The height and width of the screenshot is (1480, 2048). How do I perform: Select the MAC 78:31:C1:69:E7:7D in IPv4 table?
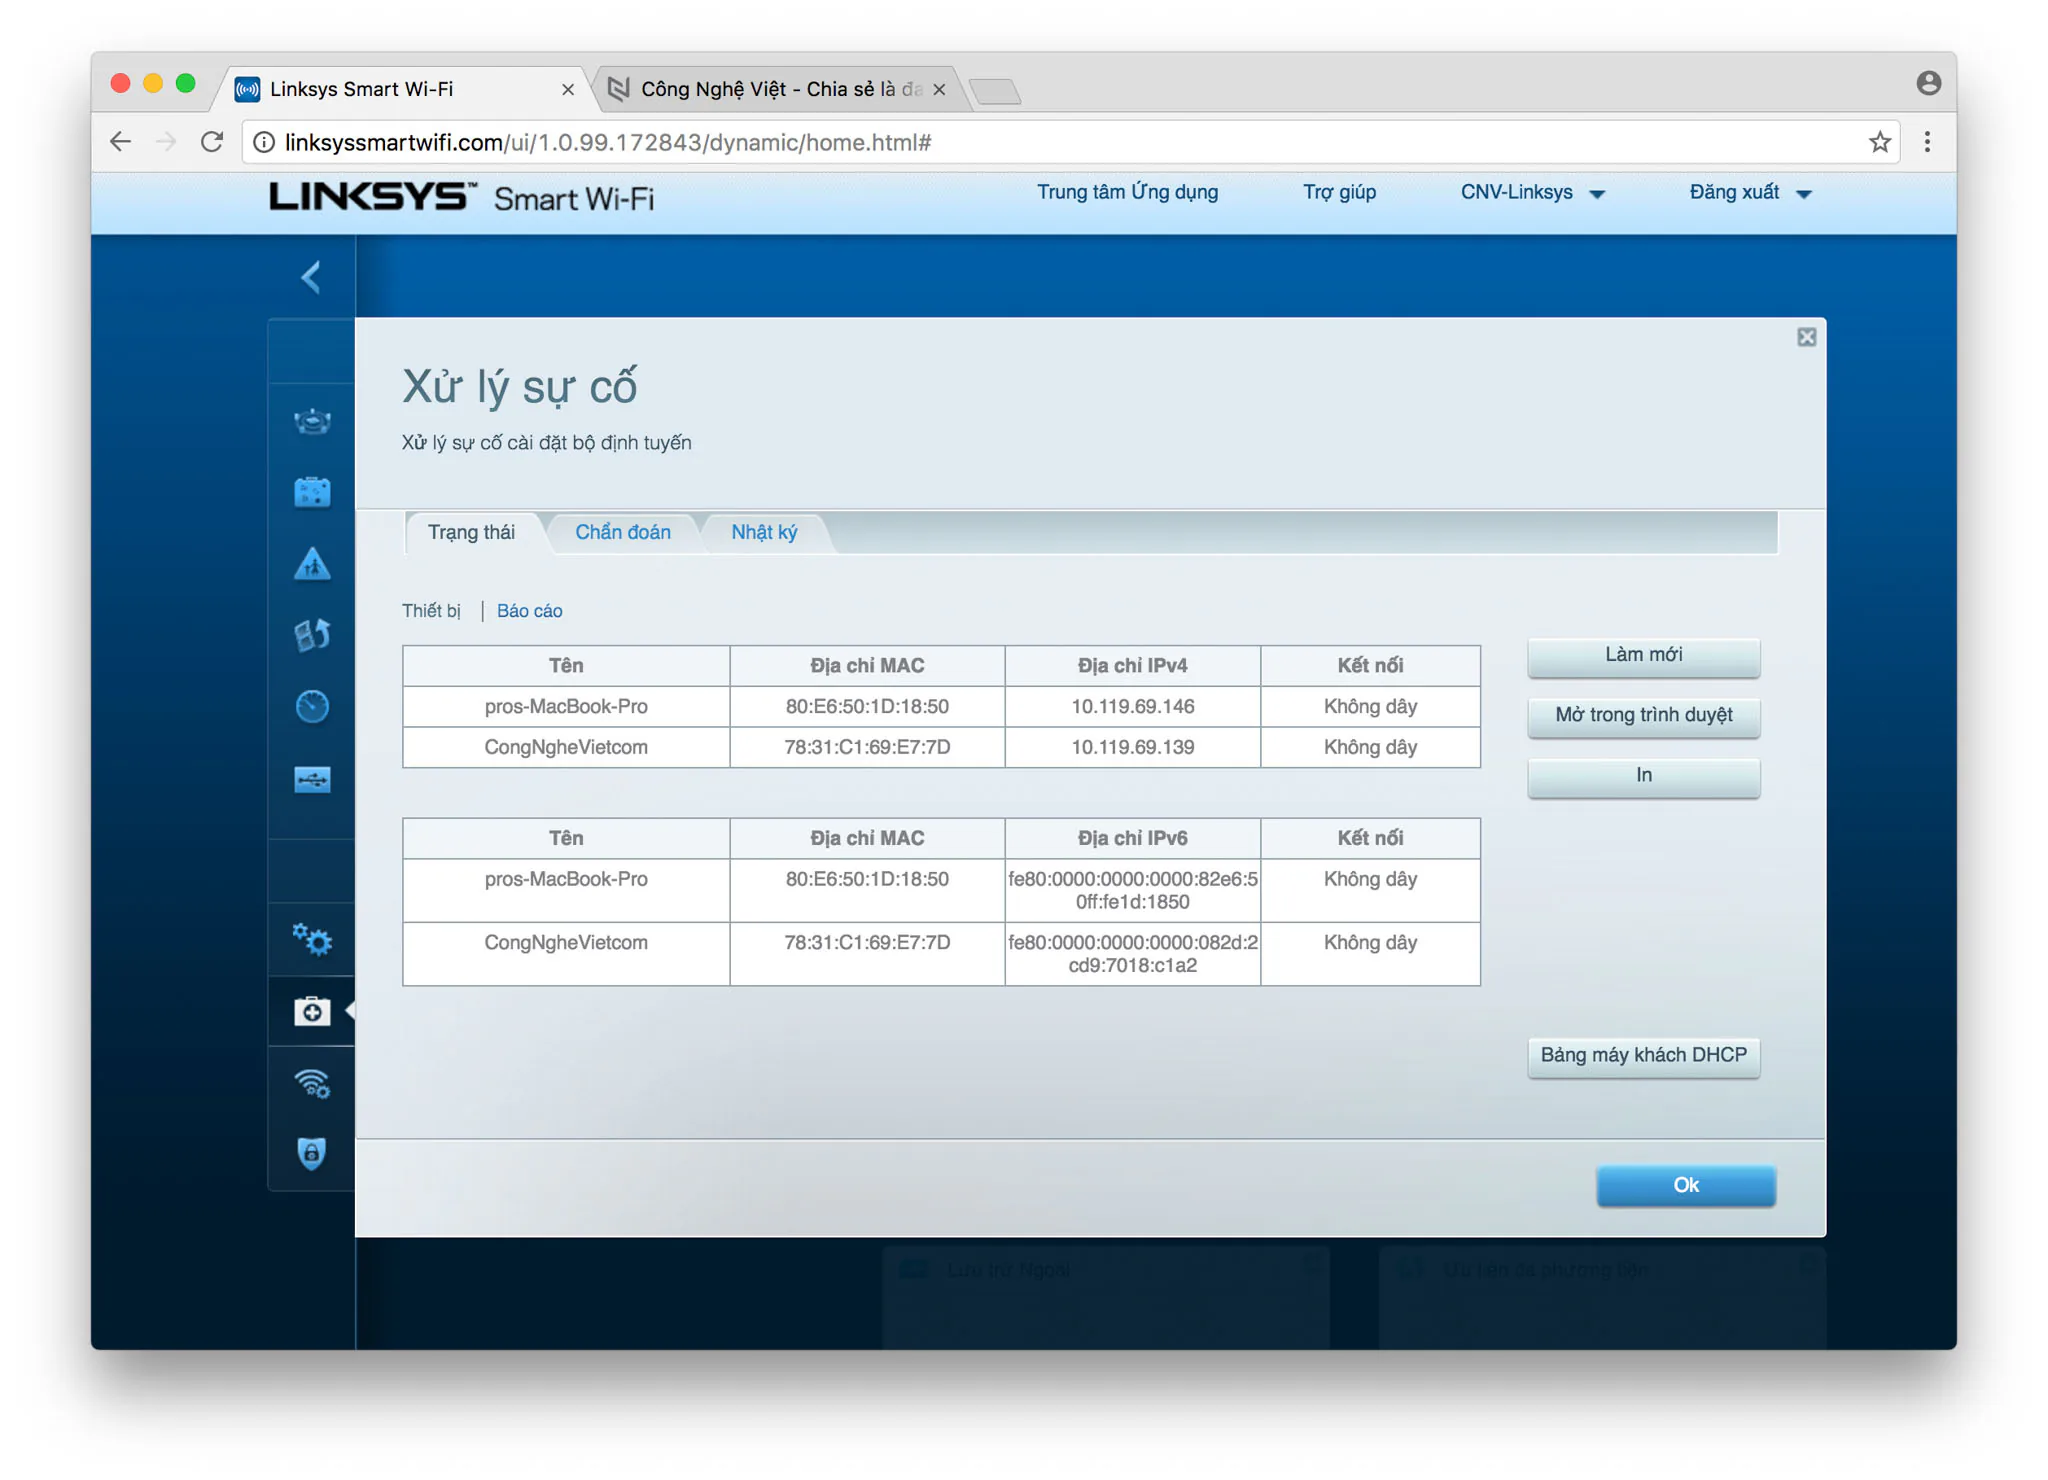click(x=867, y=748)
